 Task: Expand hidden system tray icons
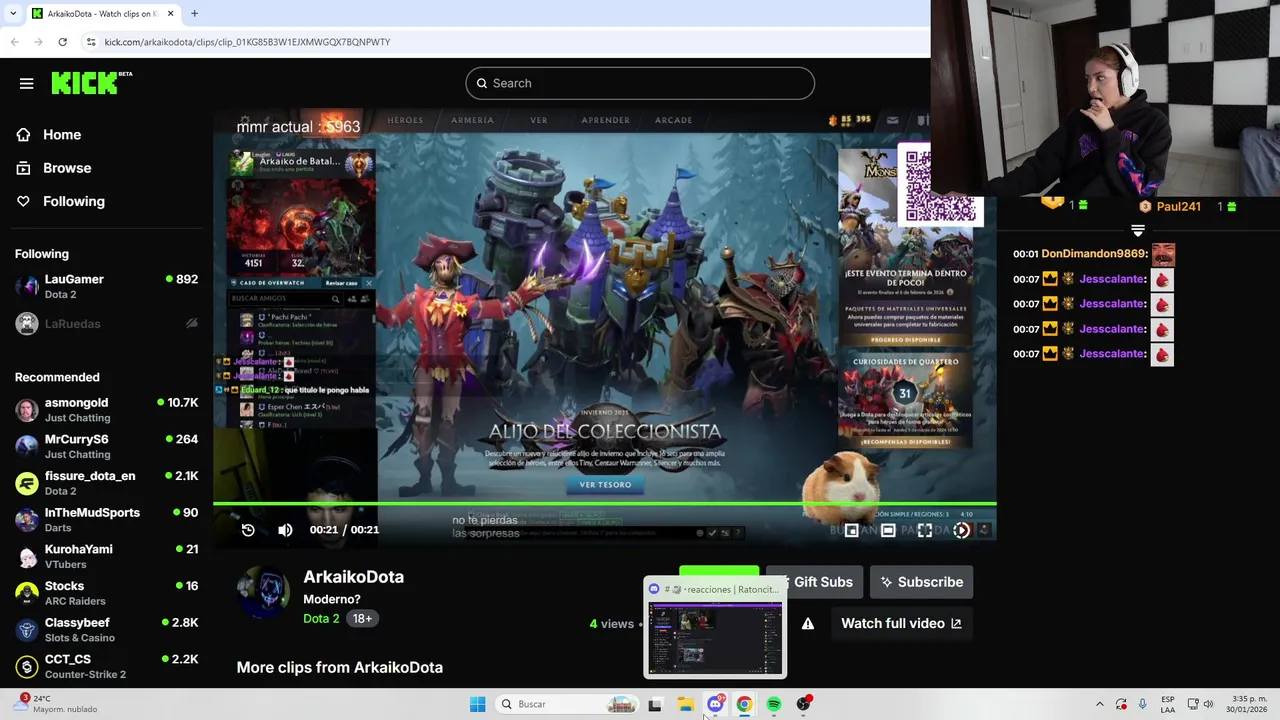(x=1099, y=704)
